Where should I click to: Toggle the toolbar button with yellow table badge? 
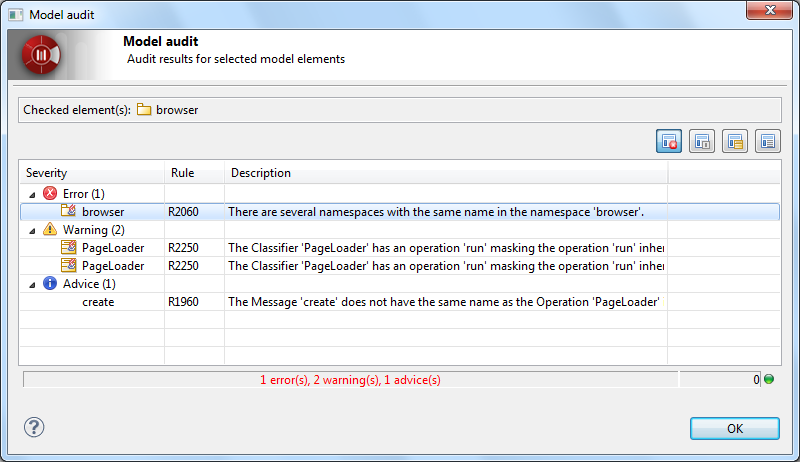(735, 141)
